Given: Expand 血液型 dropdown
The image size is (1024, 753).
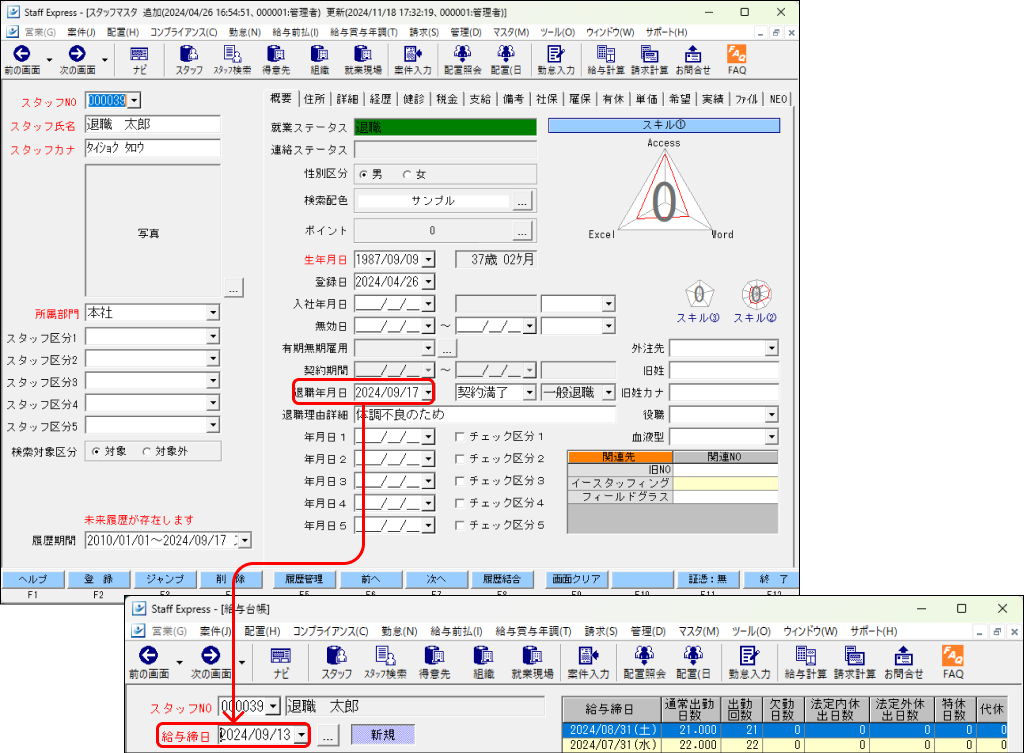Looking at the screenshot, I should point(772,437).
